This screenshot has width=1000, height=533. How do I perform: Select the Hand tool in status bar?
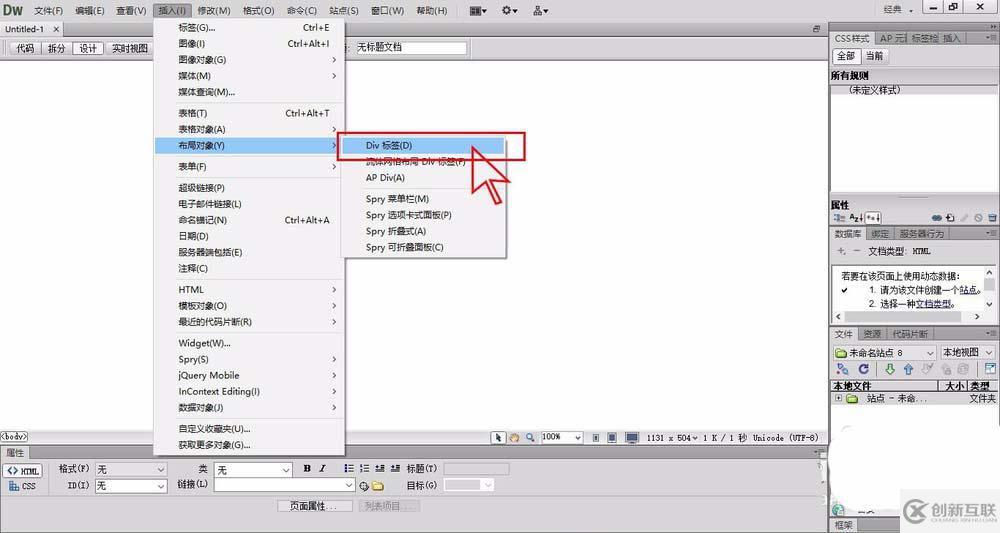tap(514, 437)
